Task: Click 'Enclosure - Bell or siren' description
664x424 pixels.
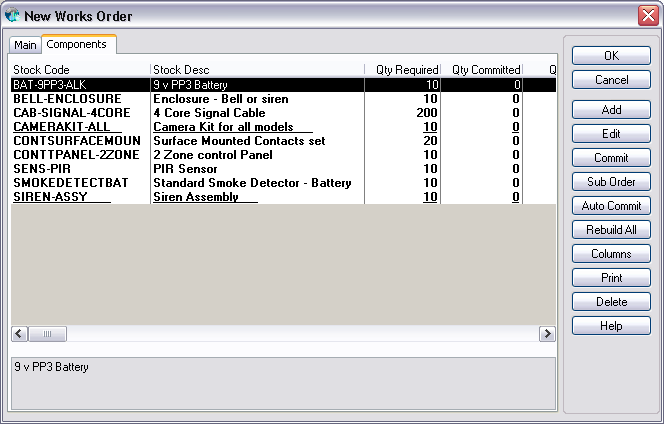Action: [x=221, y=99]
